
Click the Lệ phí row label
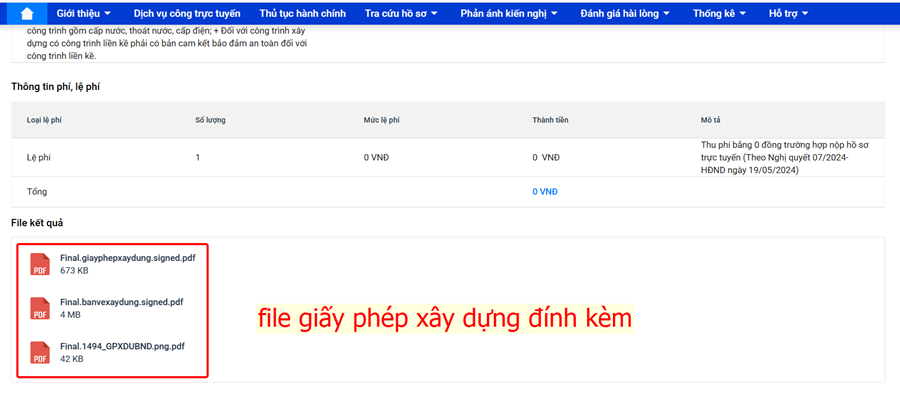pos(38,157)
